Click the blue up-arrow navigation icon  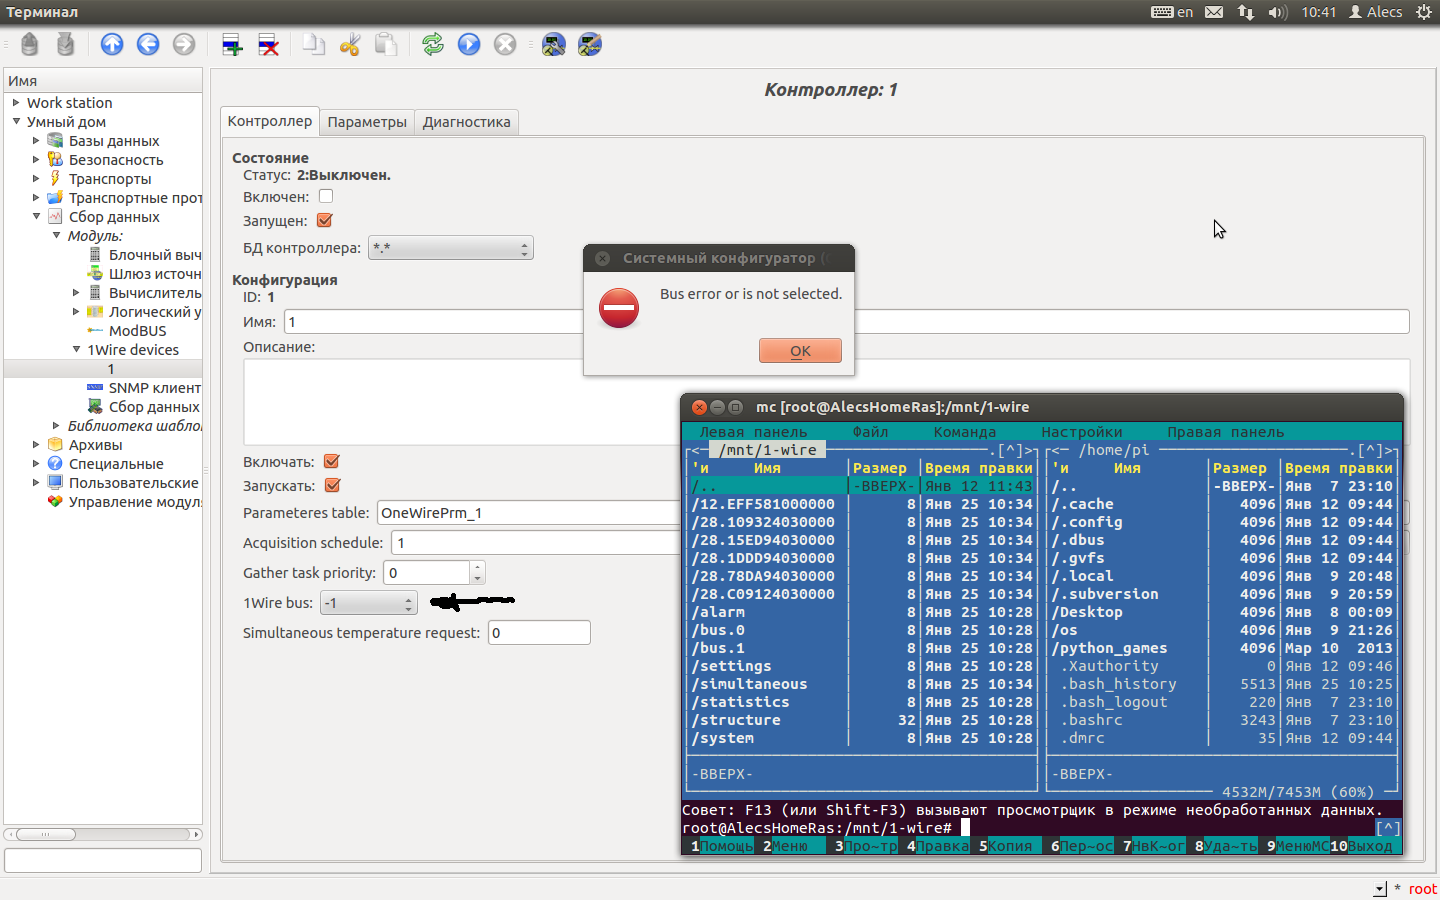point(112,44)
